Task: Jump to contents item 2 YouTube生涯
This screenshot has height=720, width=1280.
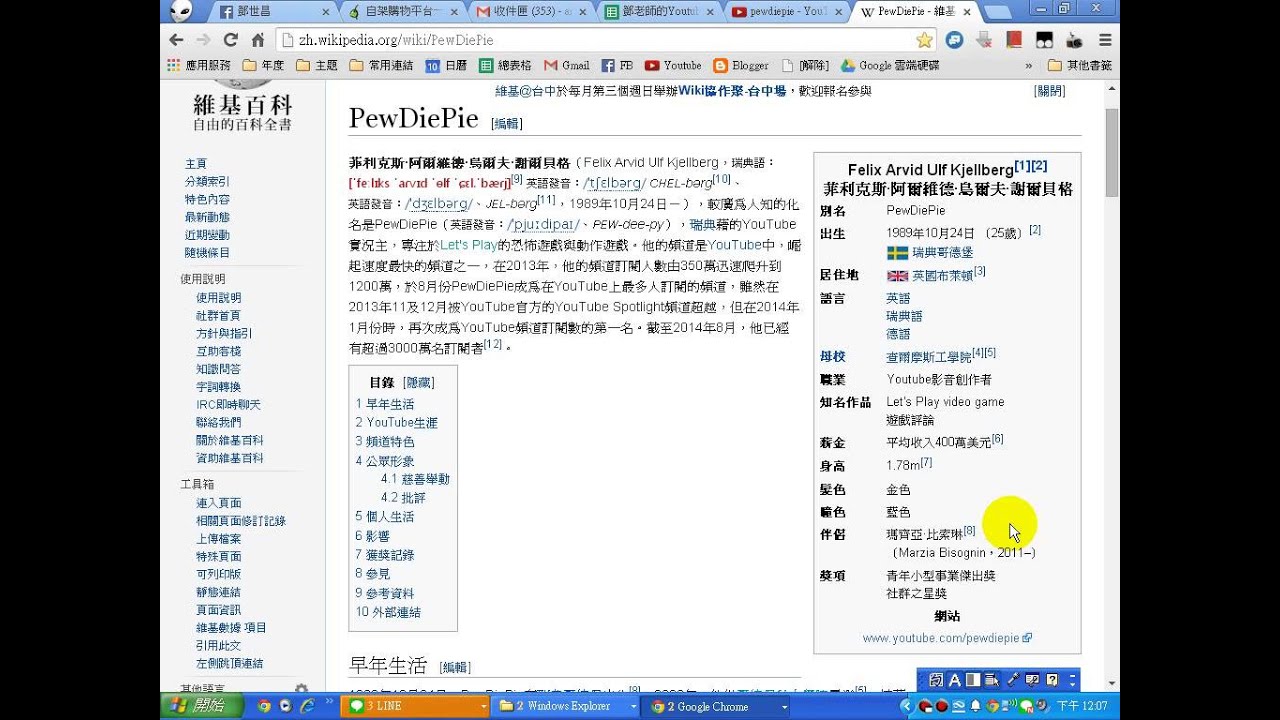Action: 397,423
